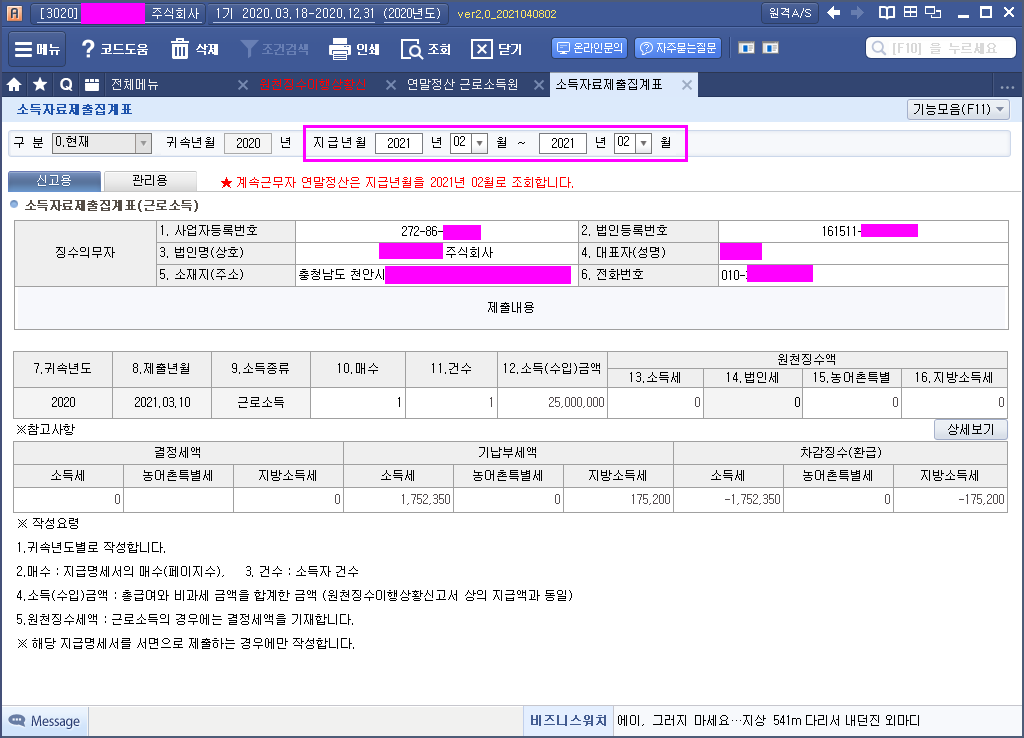Run 조회 search with magnifier icon

[411, 49]
